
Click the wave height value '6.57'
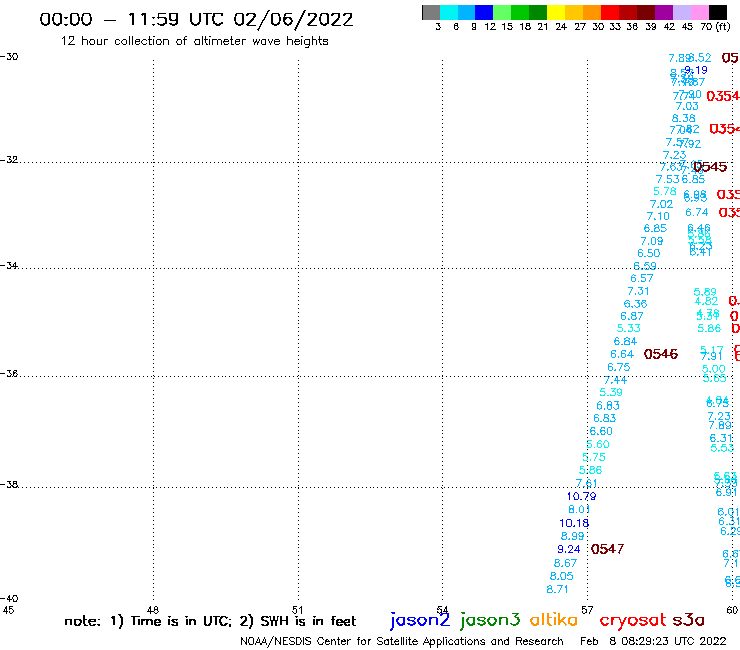[x=642, y=279]
